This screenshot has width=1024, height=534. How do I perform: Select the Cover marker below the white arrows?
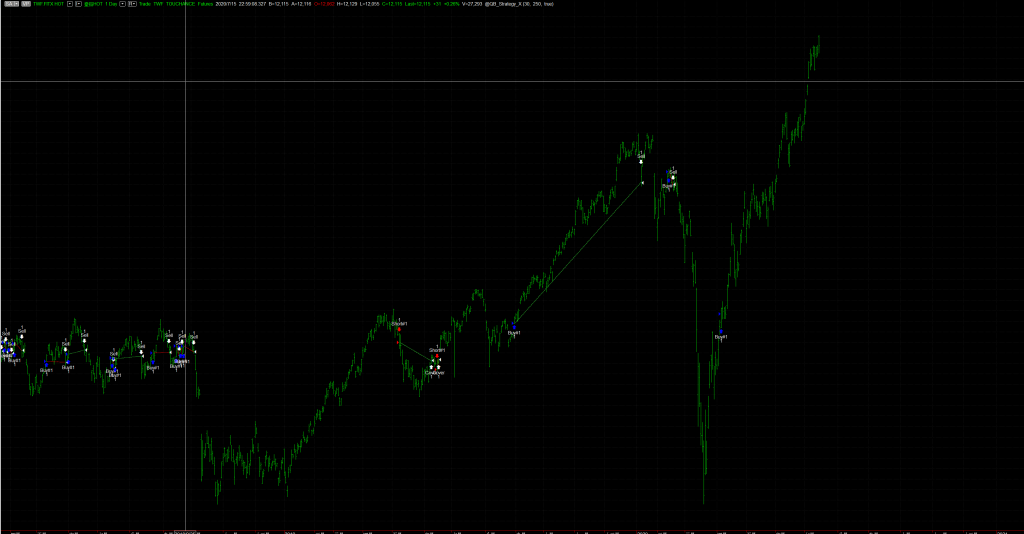[x=435, y=372]
